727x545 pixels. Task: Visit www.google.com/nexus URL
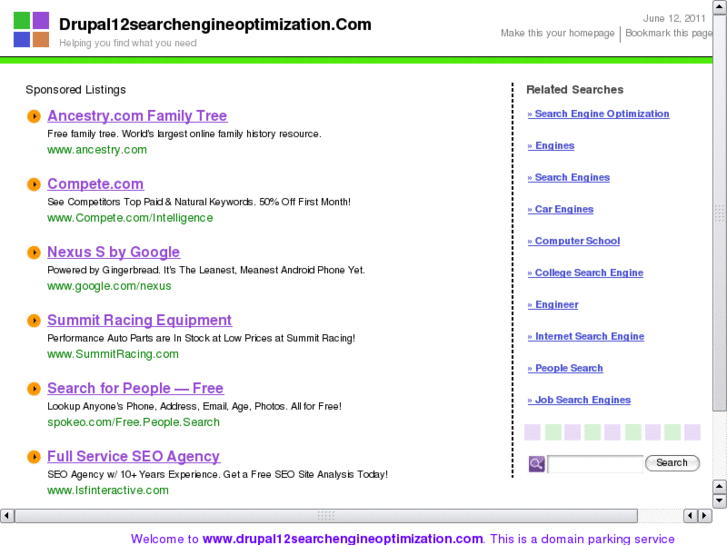(109, 286)
